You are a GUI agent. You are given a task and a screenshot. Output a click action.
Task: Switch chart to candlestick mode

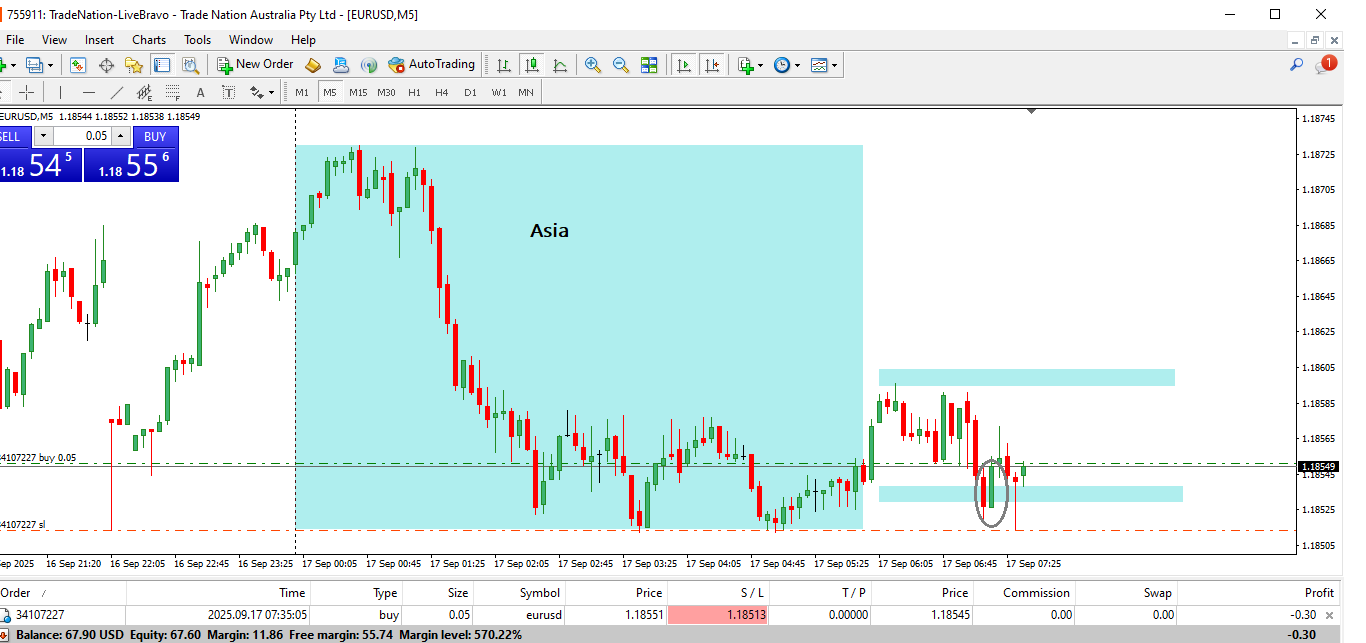coord(532,65)
